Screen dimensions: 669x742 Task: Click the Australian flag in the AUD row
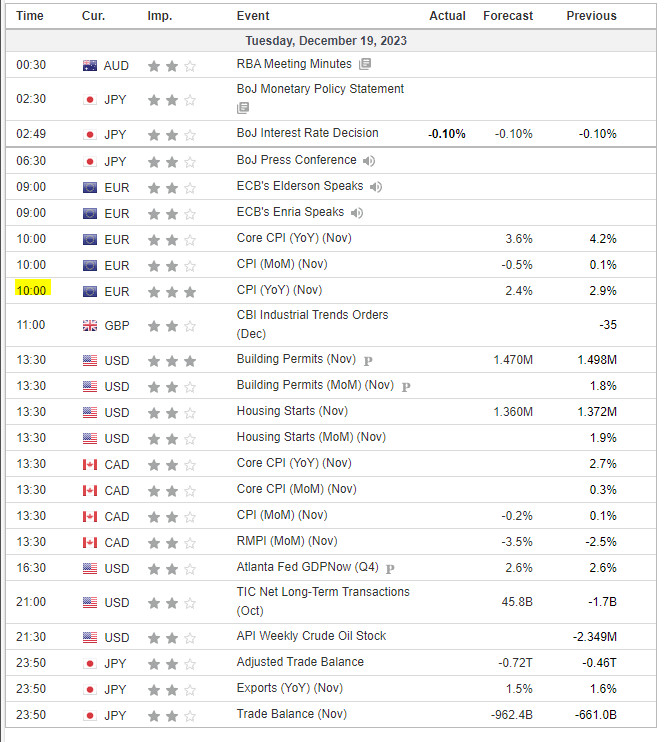[x=91, y=66]
